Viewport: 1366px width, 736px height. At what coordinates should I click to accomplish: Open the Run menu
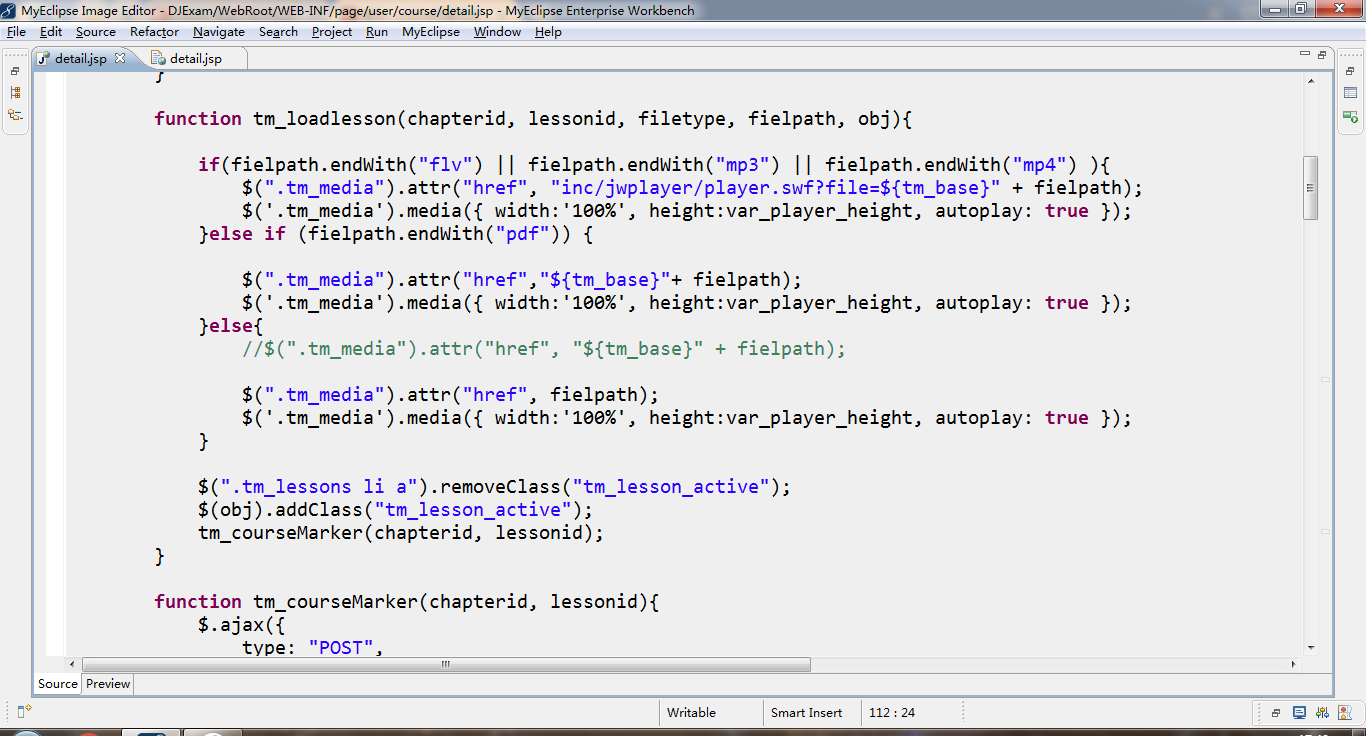coord(377,32)
